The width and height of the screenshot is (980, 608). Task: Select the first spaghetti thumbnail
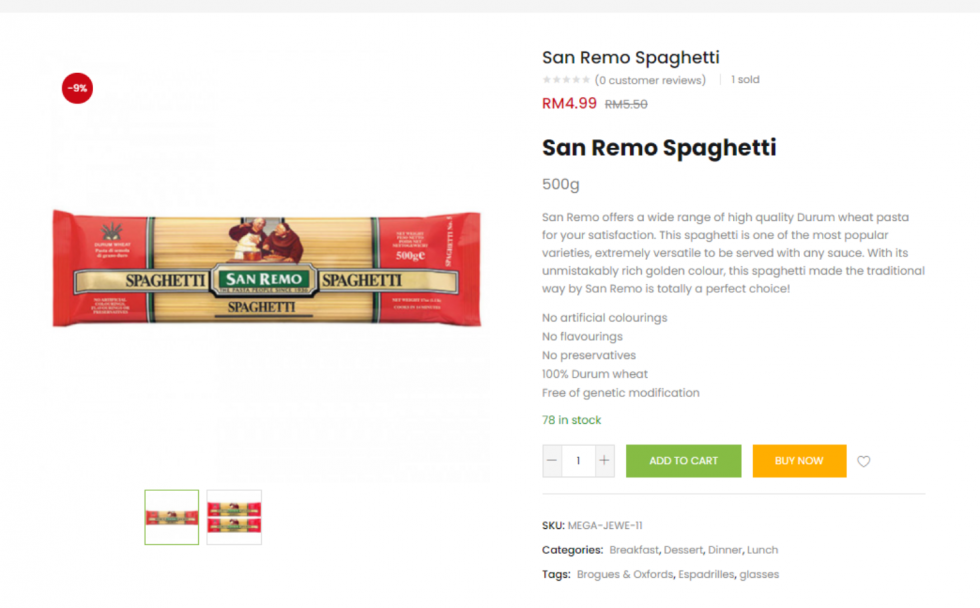pyautogui.click(x=172, y=517)
